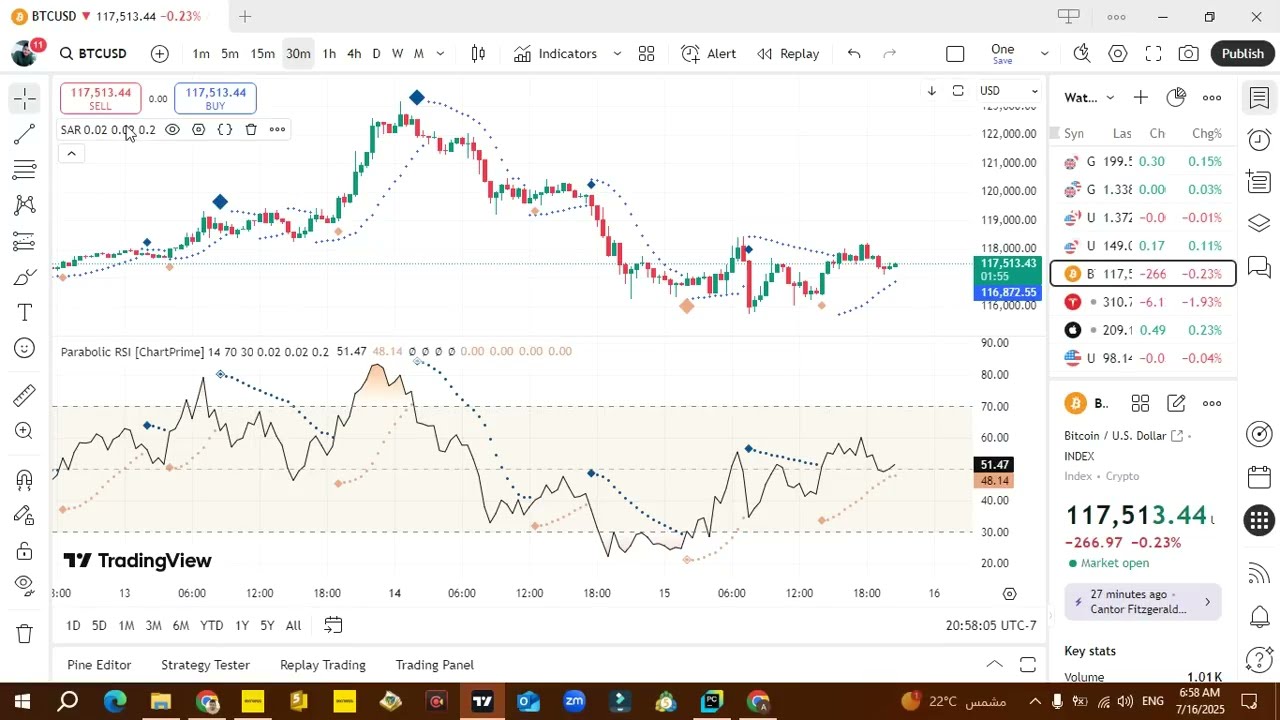Open the notifications bell panel
The height and width of the screenshot is (720, 1280).
coord(1259,616)
